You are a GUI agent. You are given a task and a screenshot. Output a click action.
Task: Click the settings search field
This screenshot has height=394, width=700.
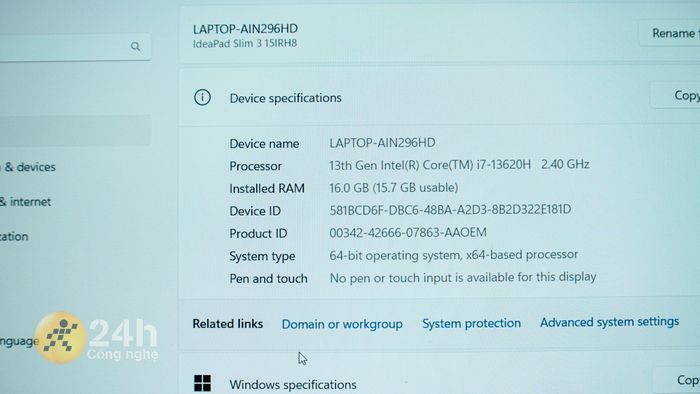click(74, 47)
